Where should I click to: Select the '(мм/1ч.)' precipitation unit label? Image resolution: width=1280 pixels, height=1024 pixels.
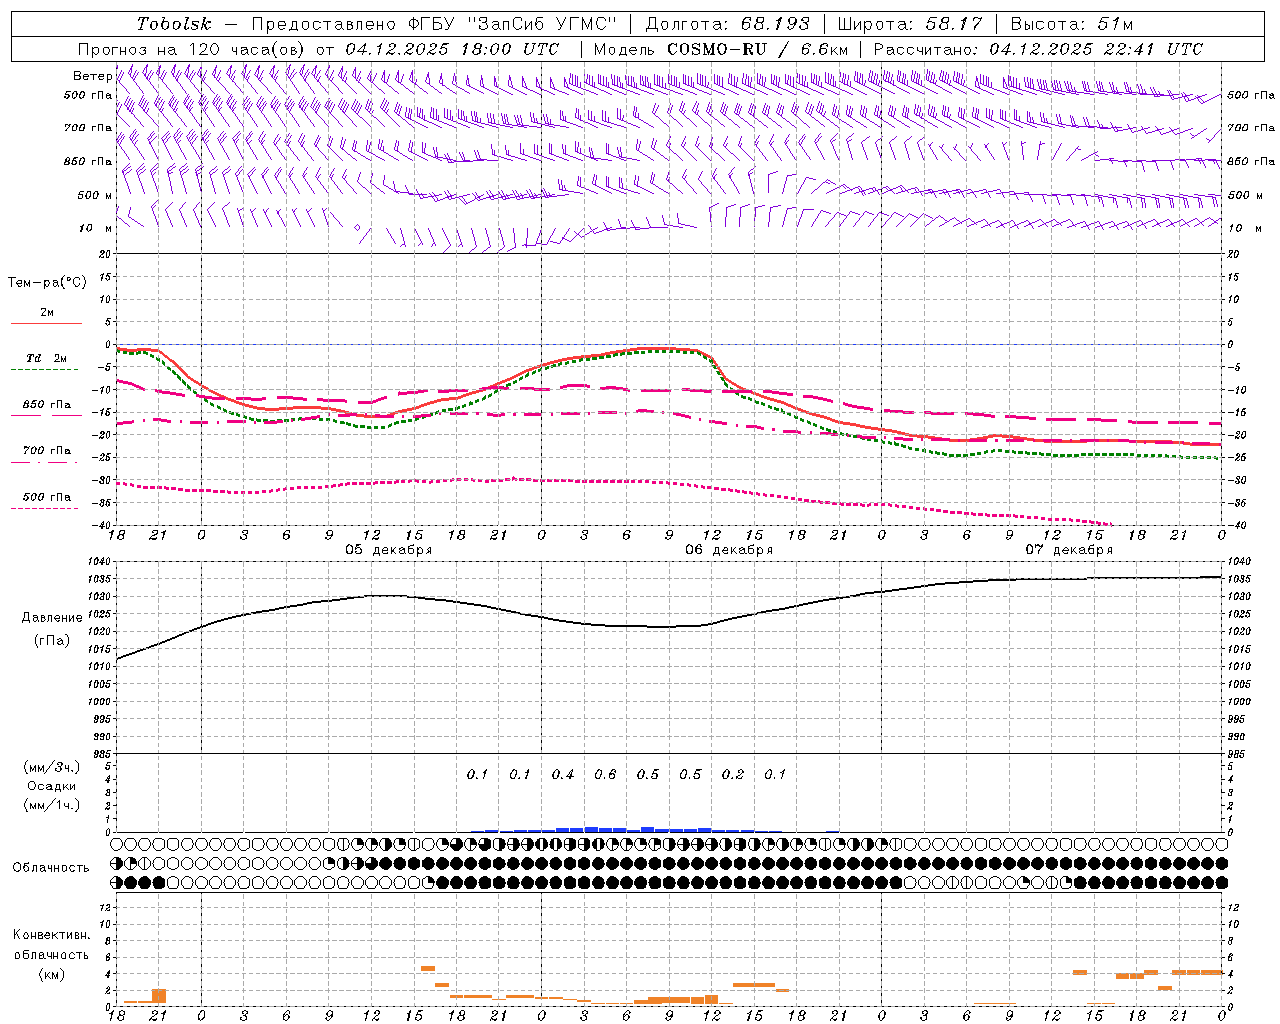point(52,805)
